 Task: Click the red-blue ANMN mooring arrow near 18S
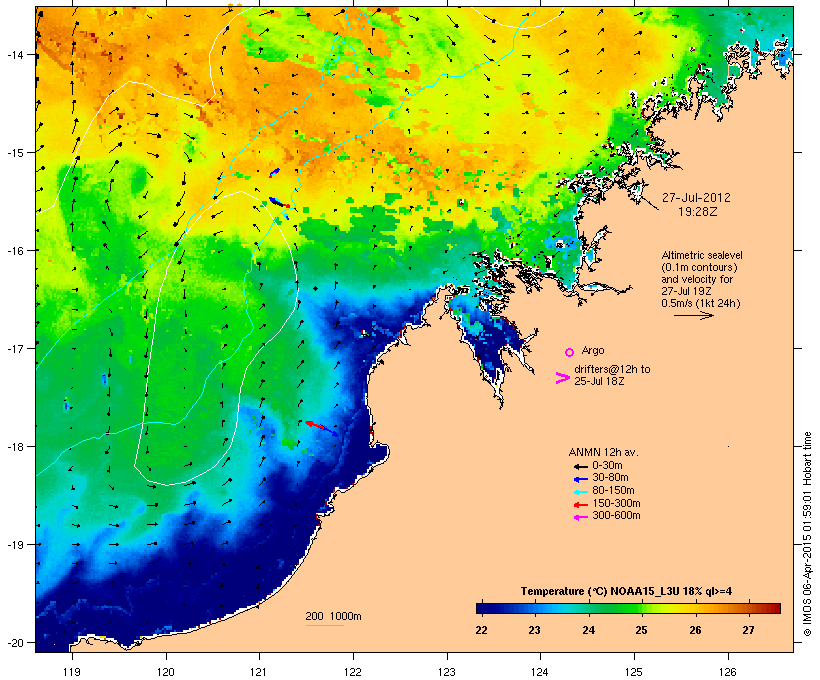click(322, 428)
